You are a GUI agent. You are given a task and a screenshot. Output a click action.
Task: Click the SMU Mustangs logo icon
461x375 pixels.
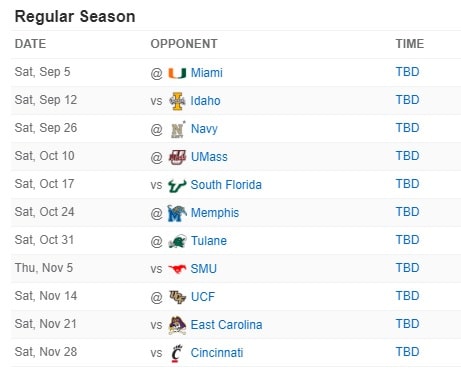click(177, 269)
